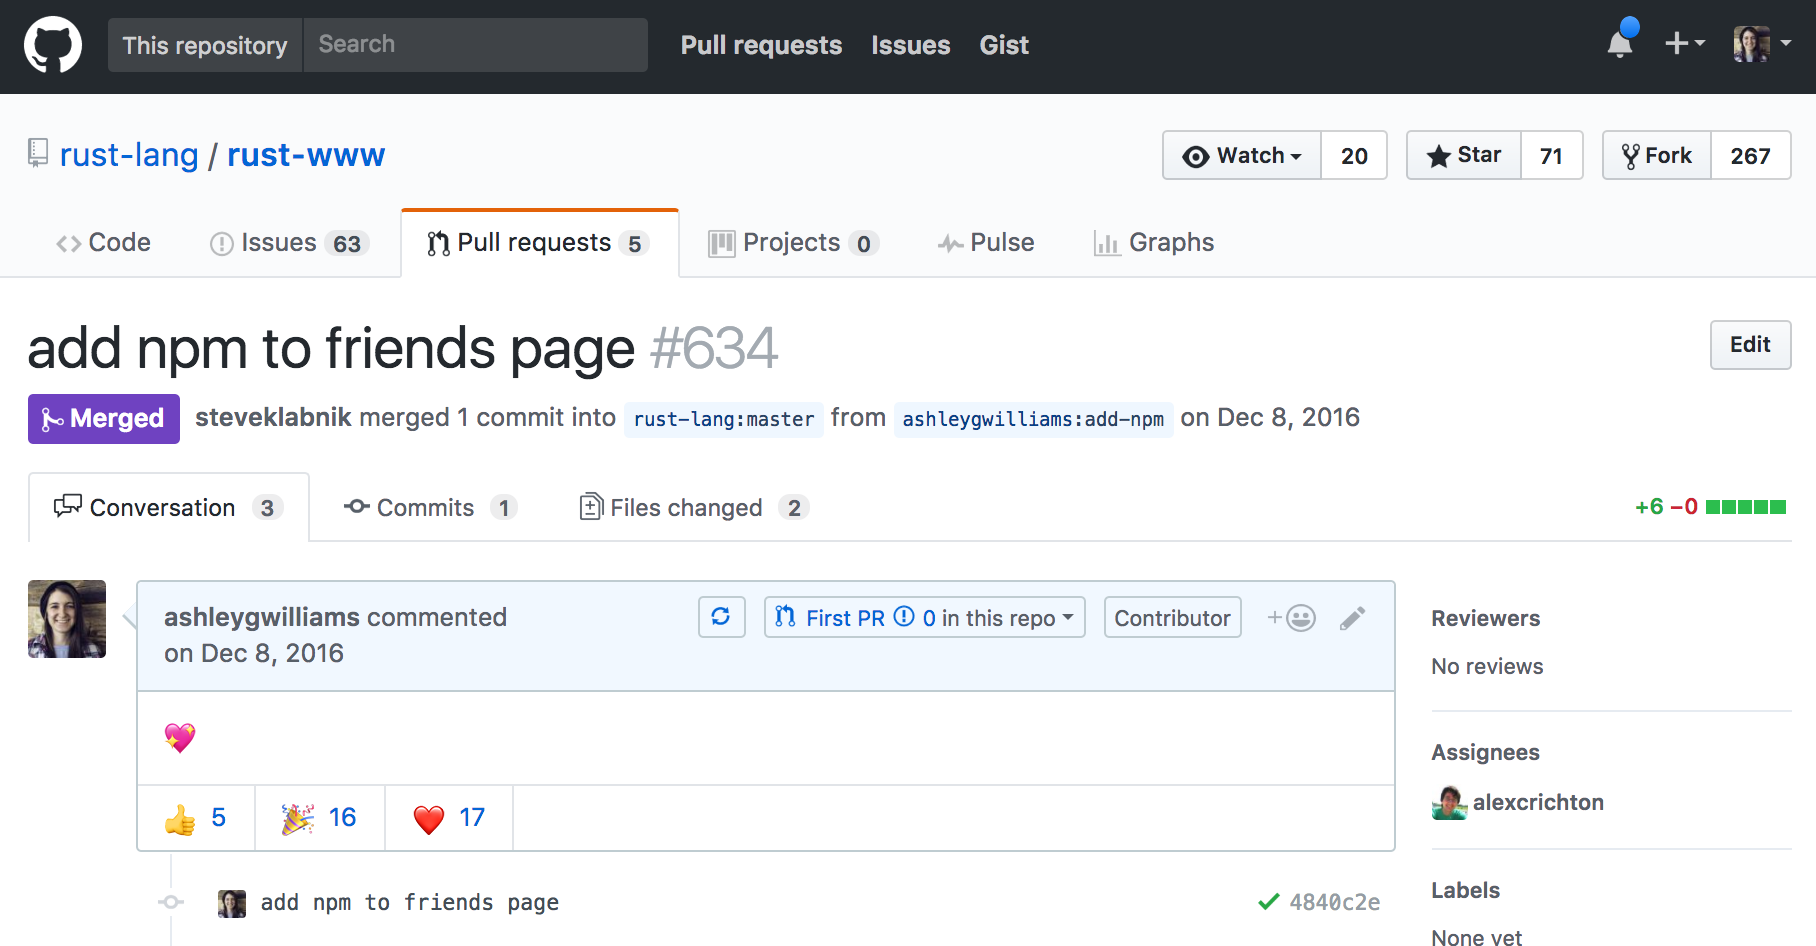Open commit message add npm to friends page
Viewport: 1816px width, 946px height.
[x=410, y=902]
